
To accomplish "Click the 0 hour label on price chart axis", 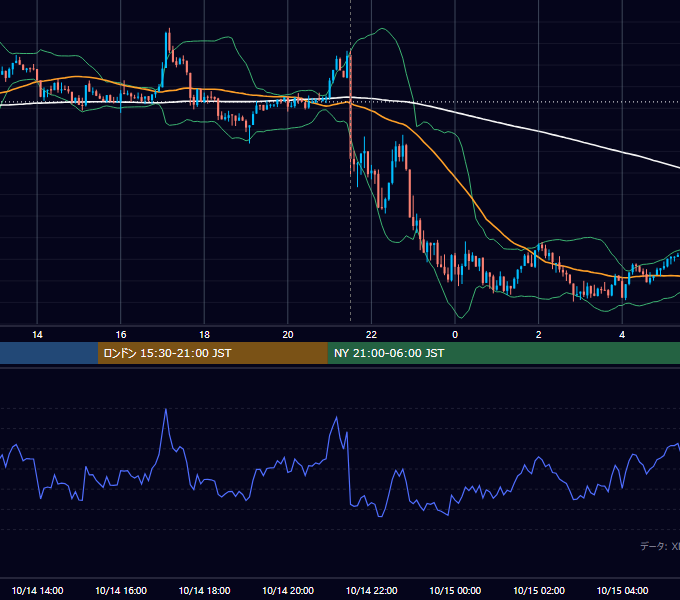I will click(x=455, y=335).
